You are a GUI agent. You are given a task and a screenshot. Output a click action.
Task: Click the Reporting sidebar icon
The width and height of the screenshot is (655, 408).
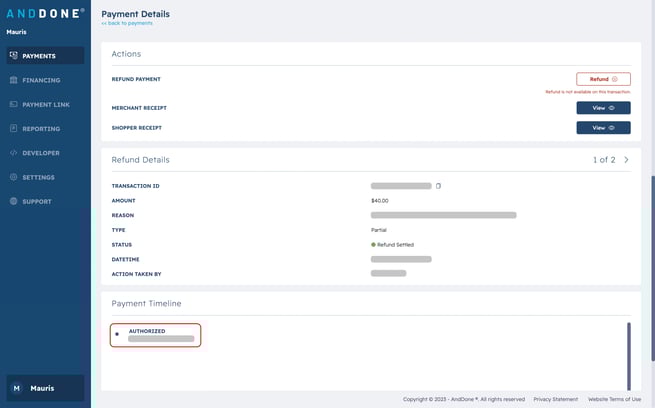[13, 129]
